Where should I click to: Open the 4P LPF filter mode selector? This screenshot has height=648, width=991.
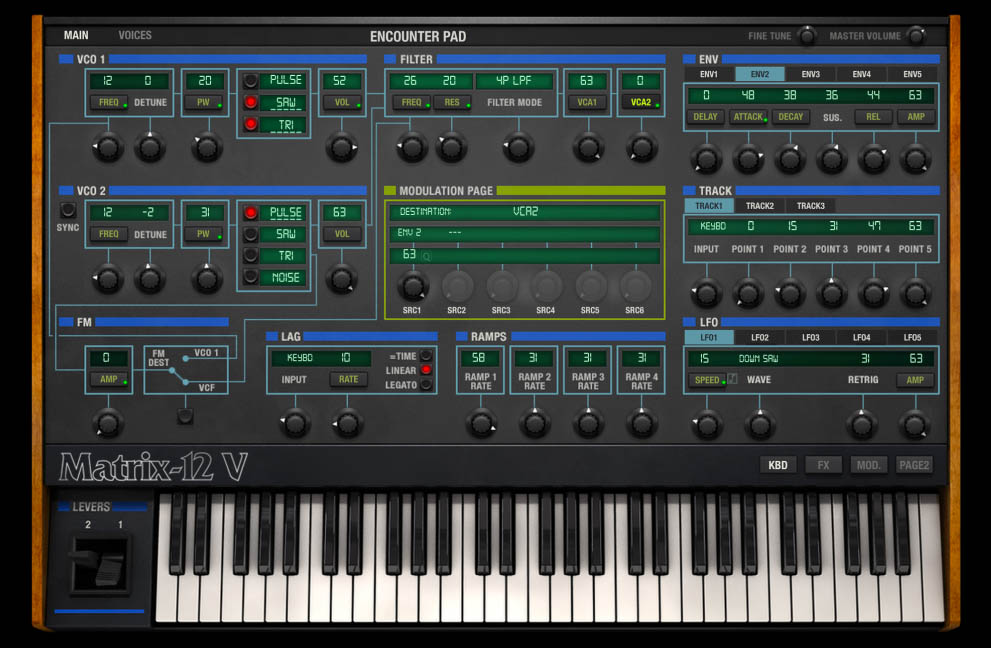tap(514, 81)
